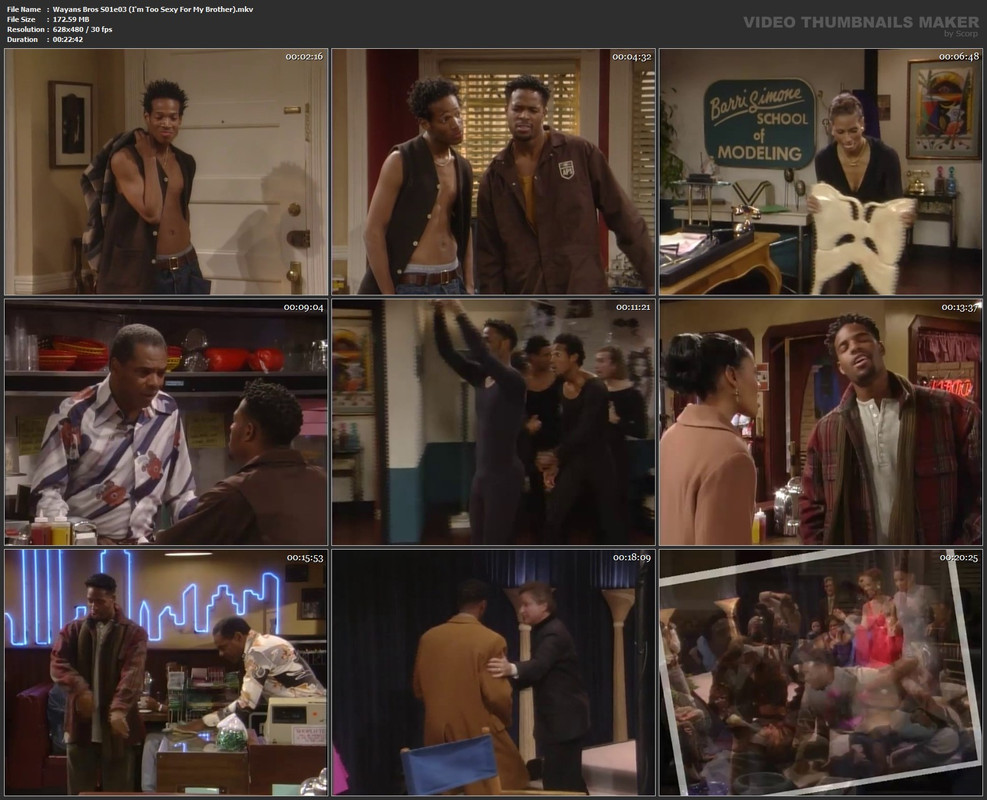987x800 pixels.
Task: Open the thumbnail stamped 00:18:09
Action: click(494, 673)
